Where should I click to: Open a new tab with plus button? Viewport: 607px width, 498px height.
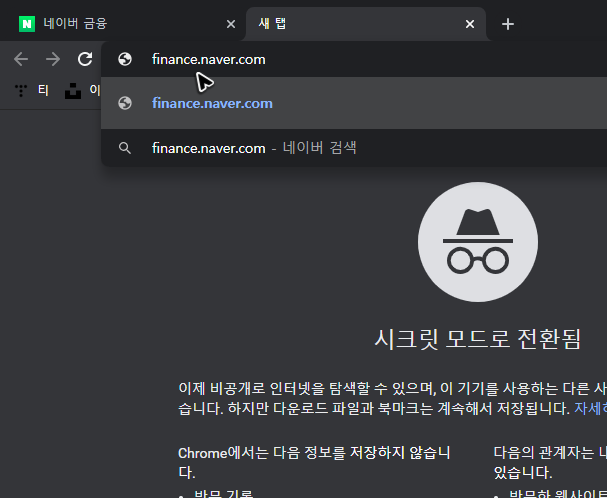point(508,24)
